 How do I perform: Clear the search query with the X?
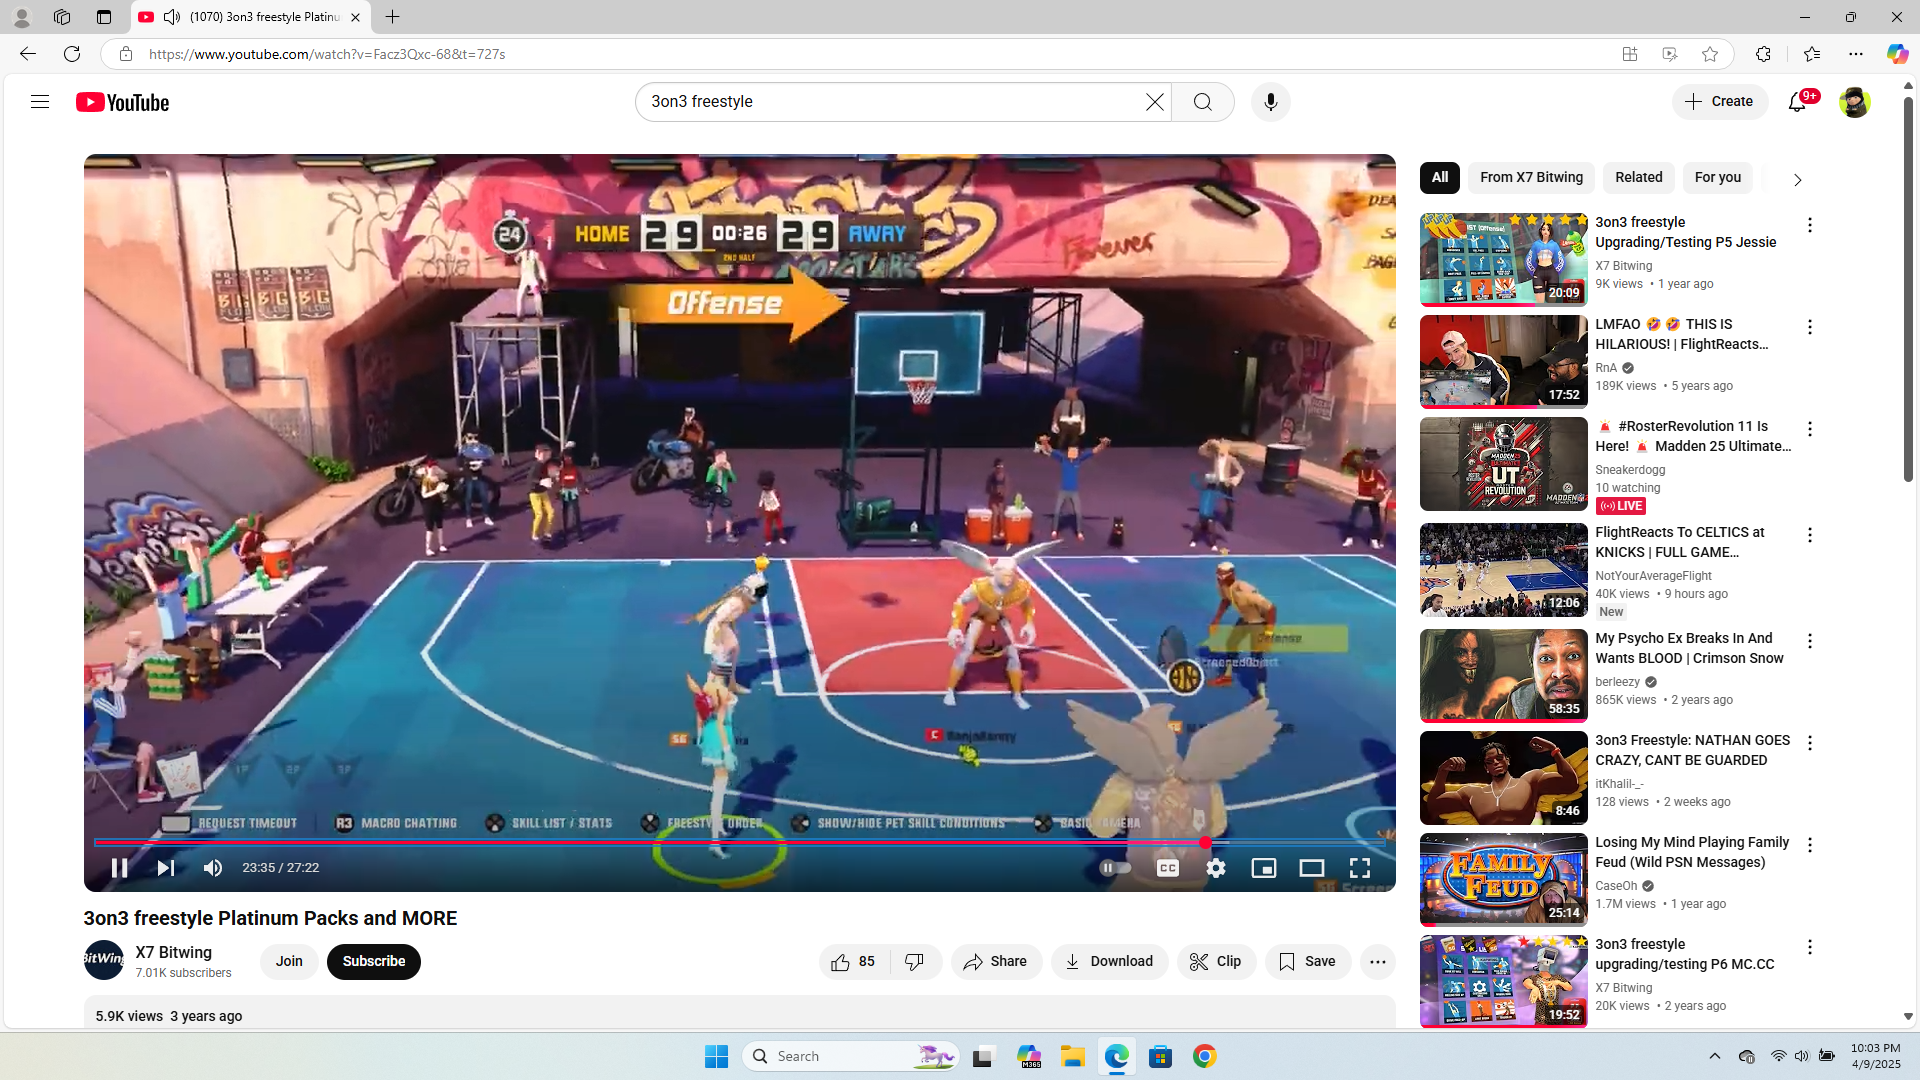[x=1155, y=102]
